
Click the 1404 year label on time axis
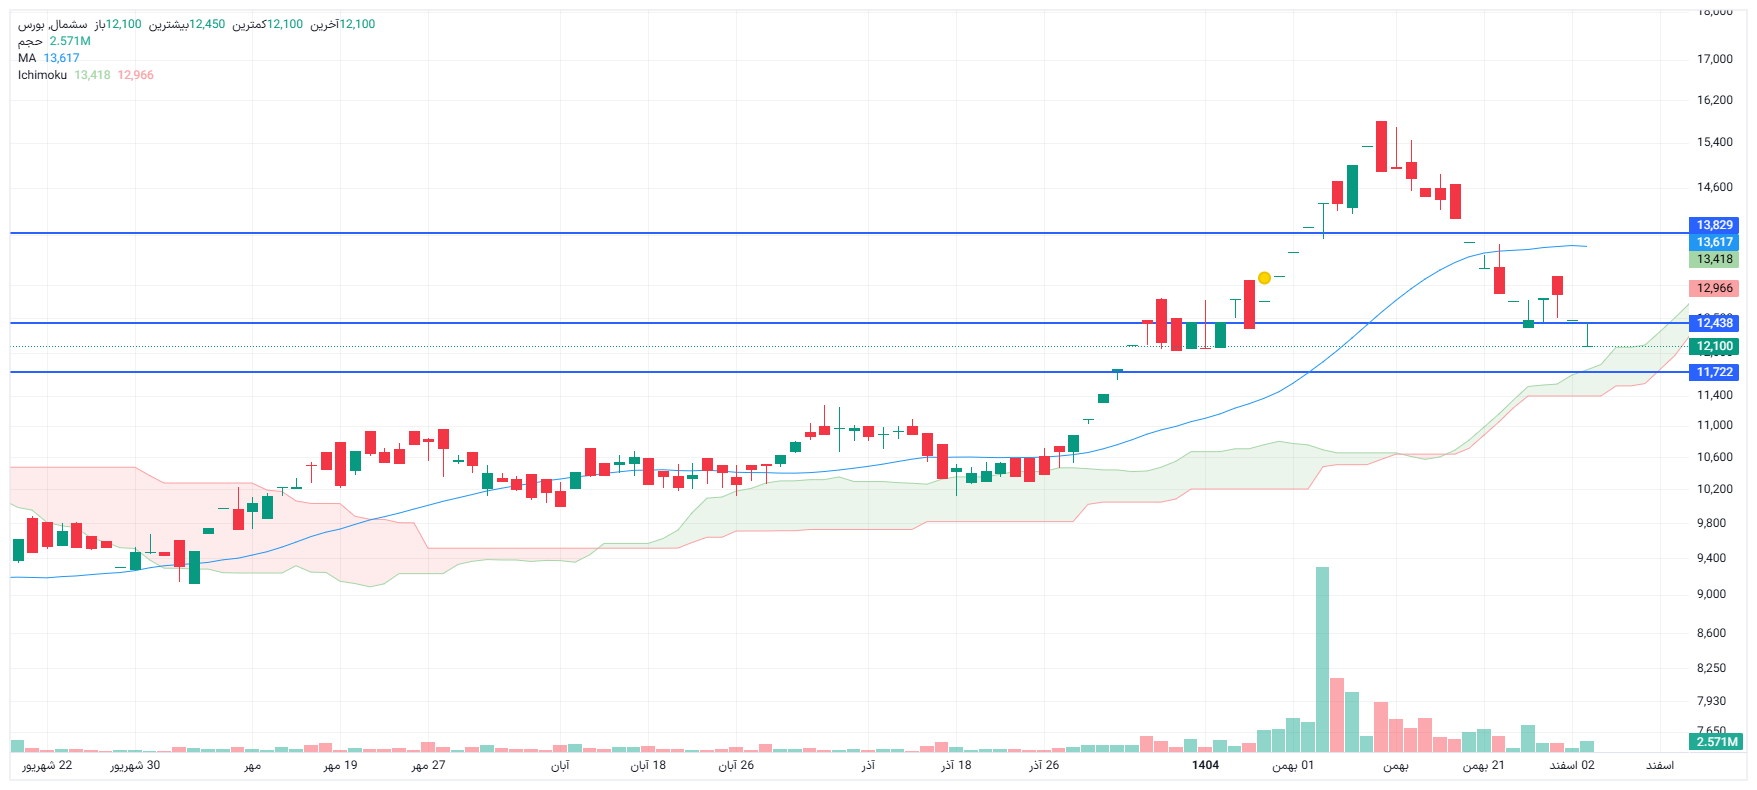click(x=1205, y=765)
